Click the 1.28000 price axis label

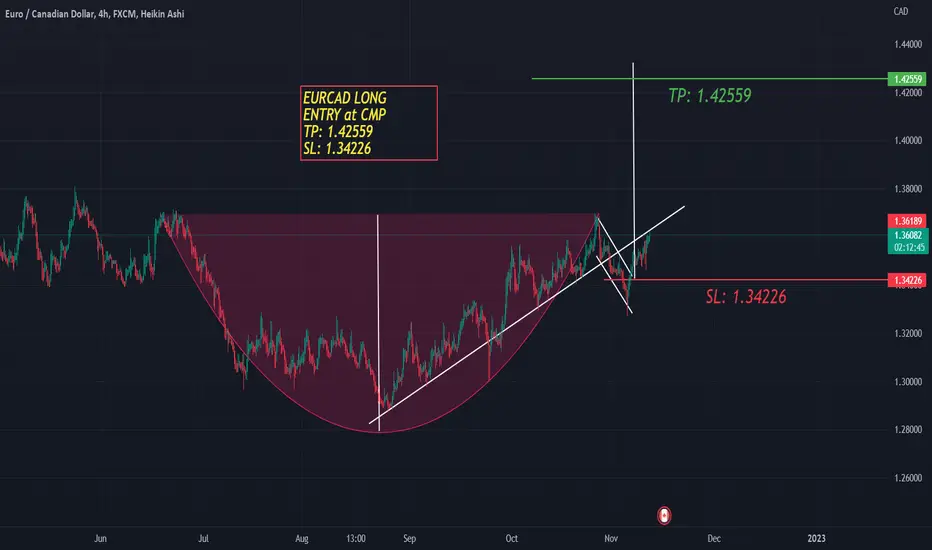908,430
